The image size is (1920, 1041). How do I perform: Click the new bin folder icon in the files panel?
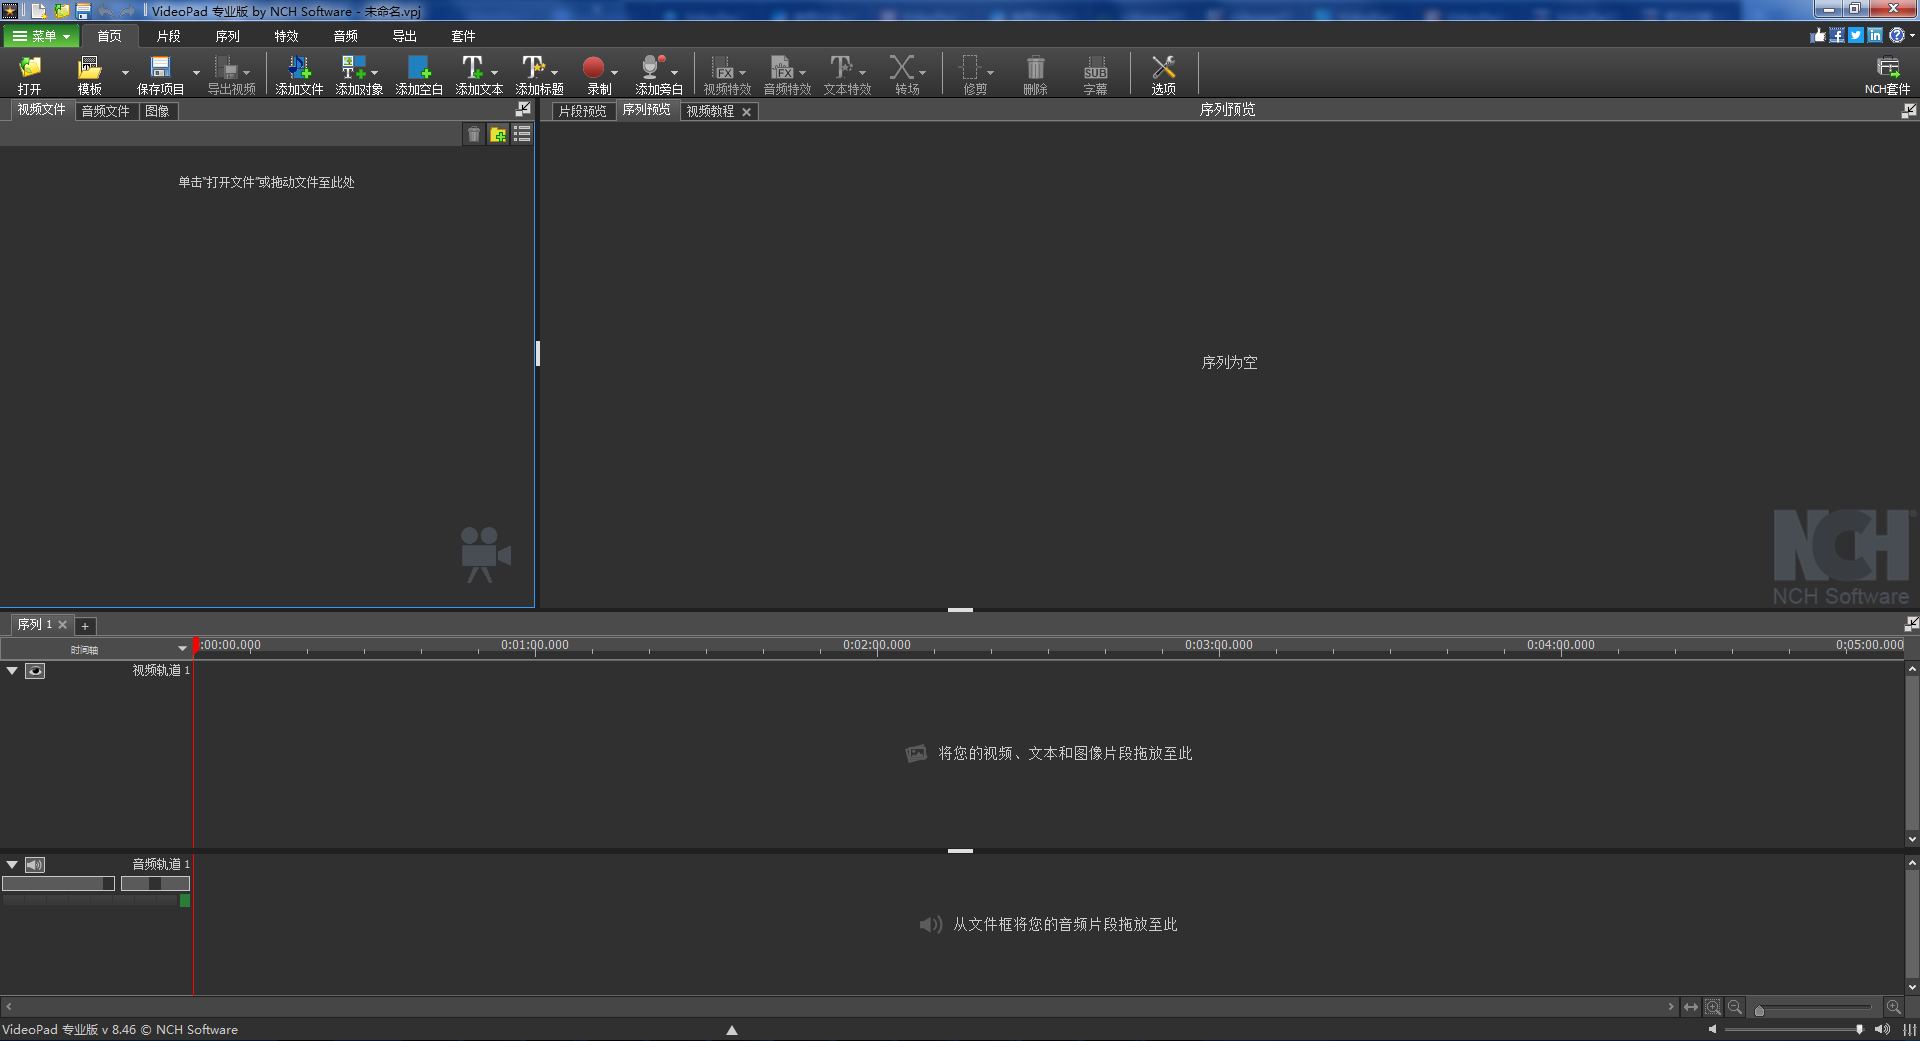click(497, 134)
